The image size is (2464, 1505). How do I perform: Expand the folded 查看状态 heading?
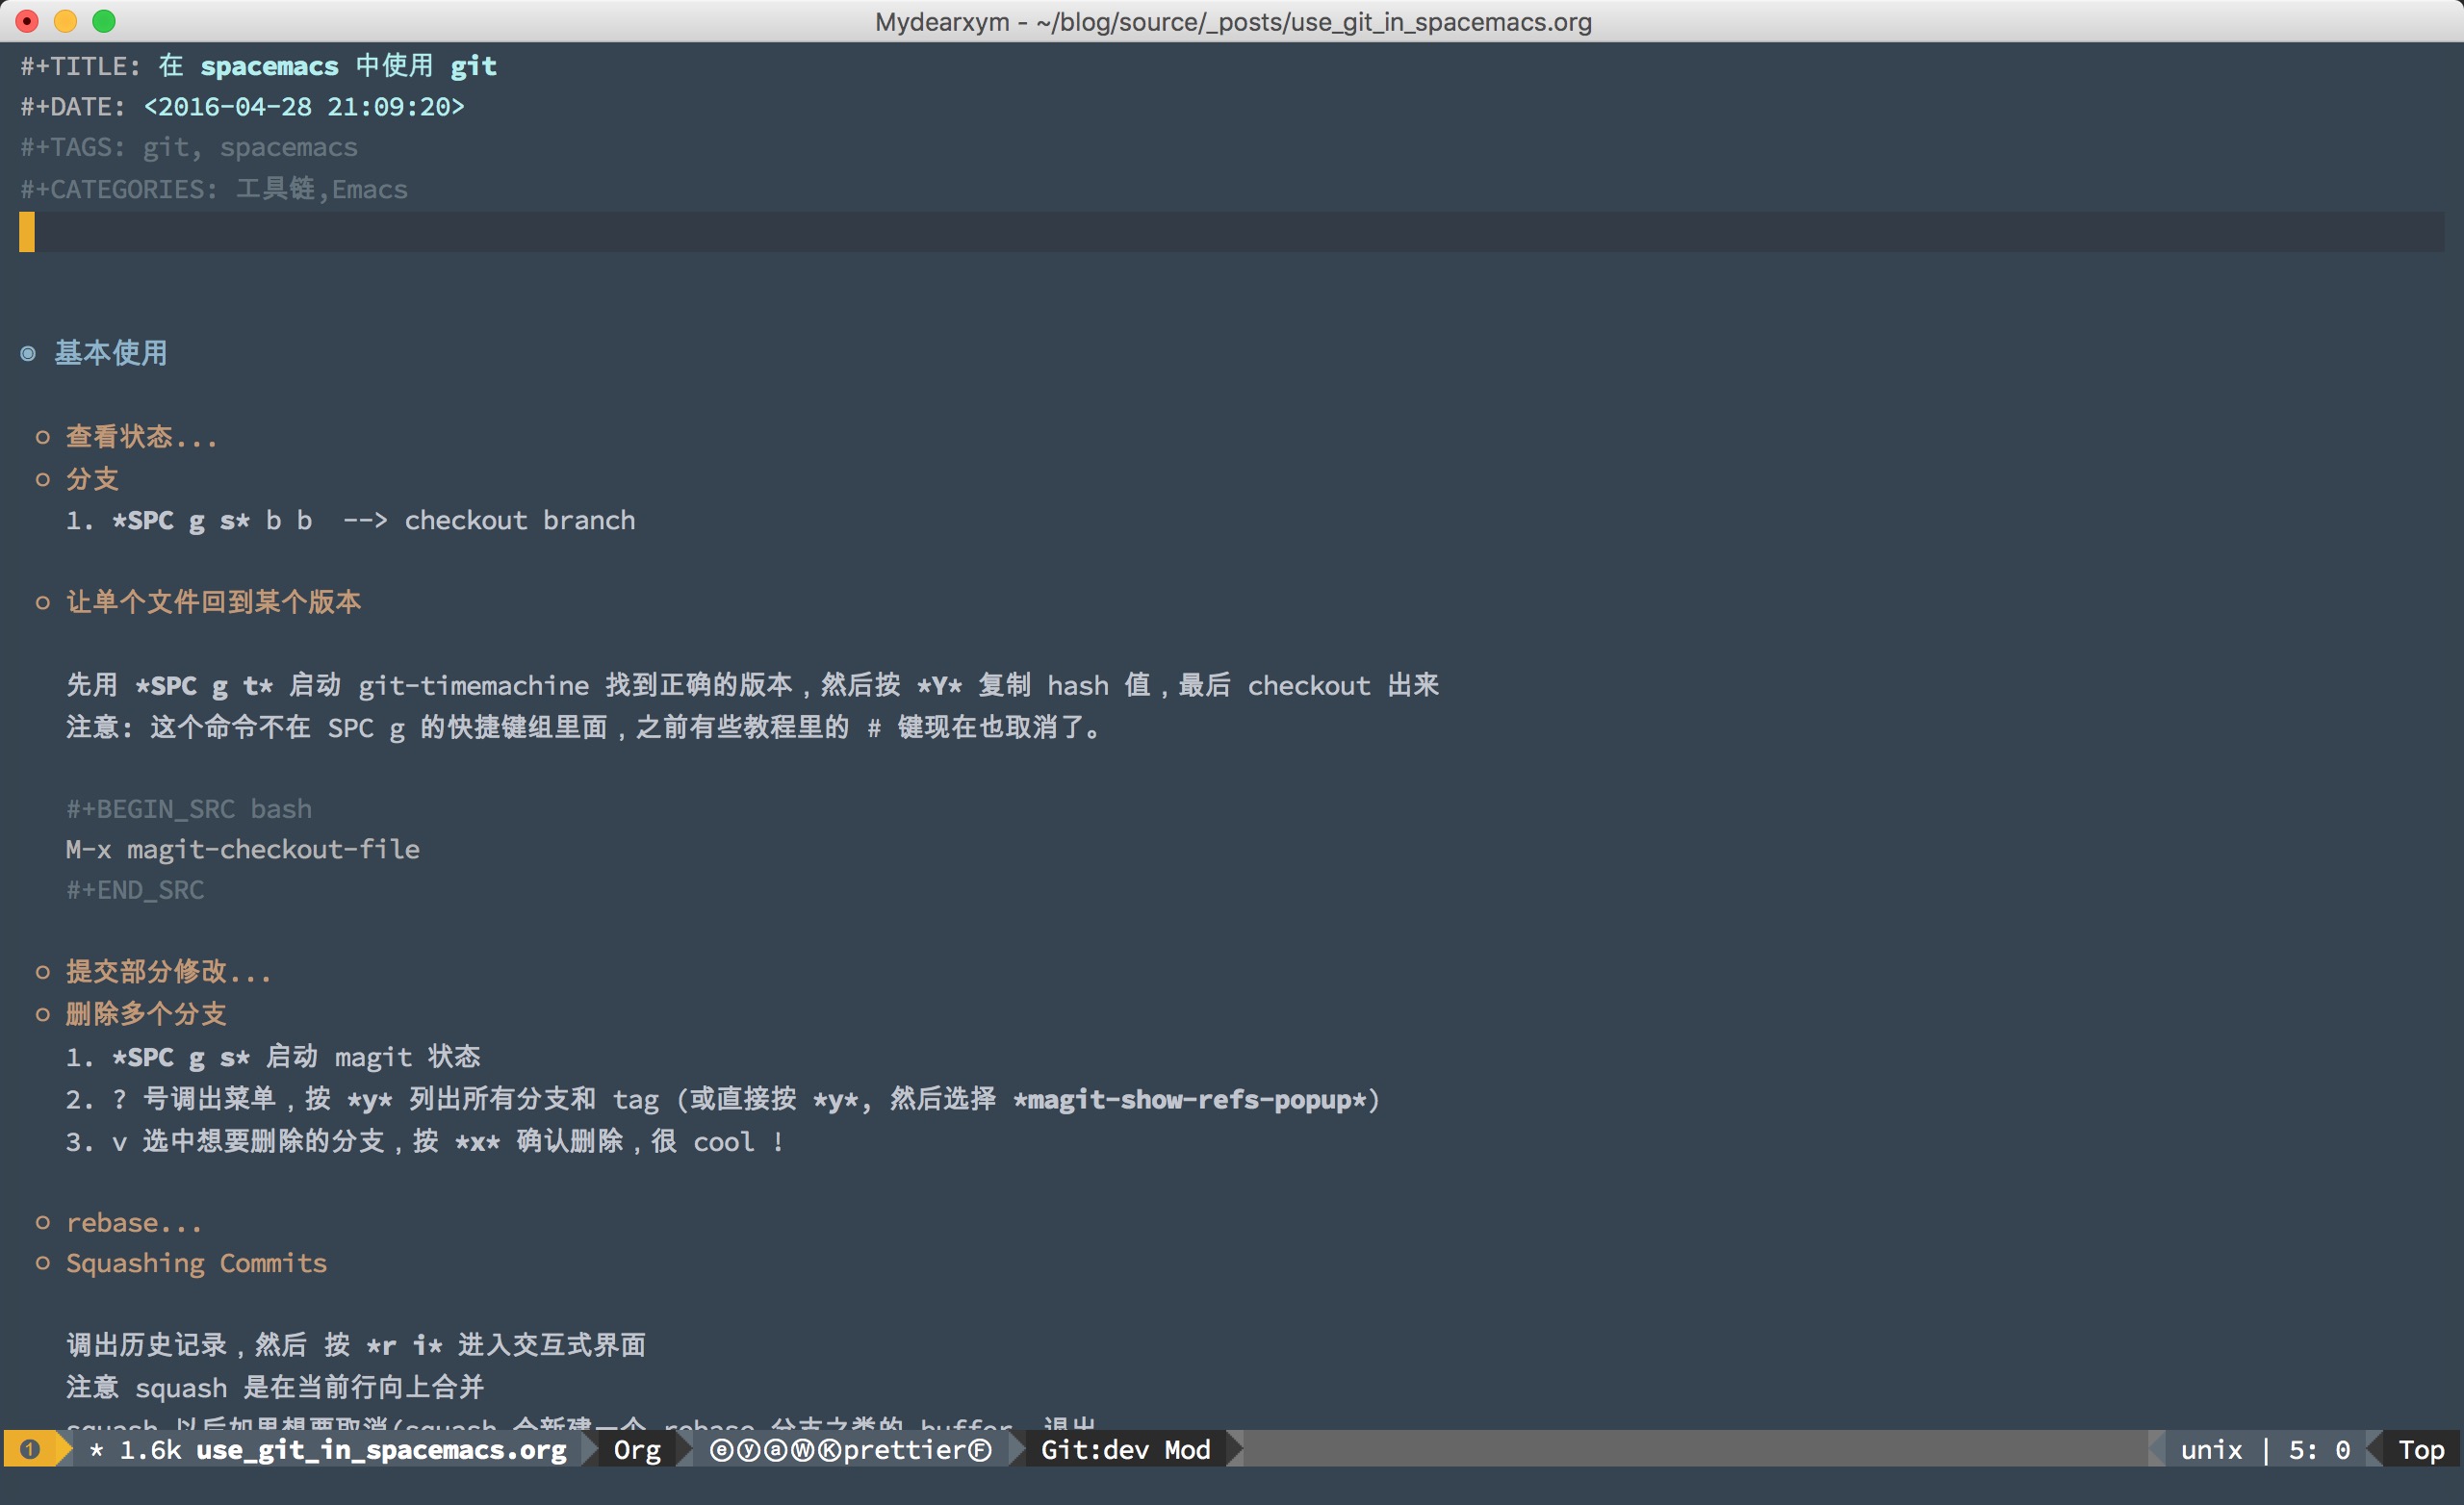point(140,437)
